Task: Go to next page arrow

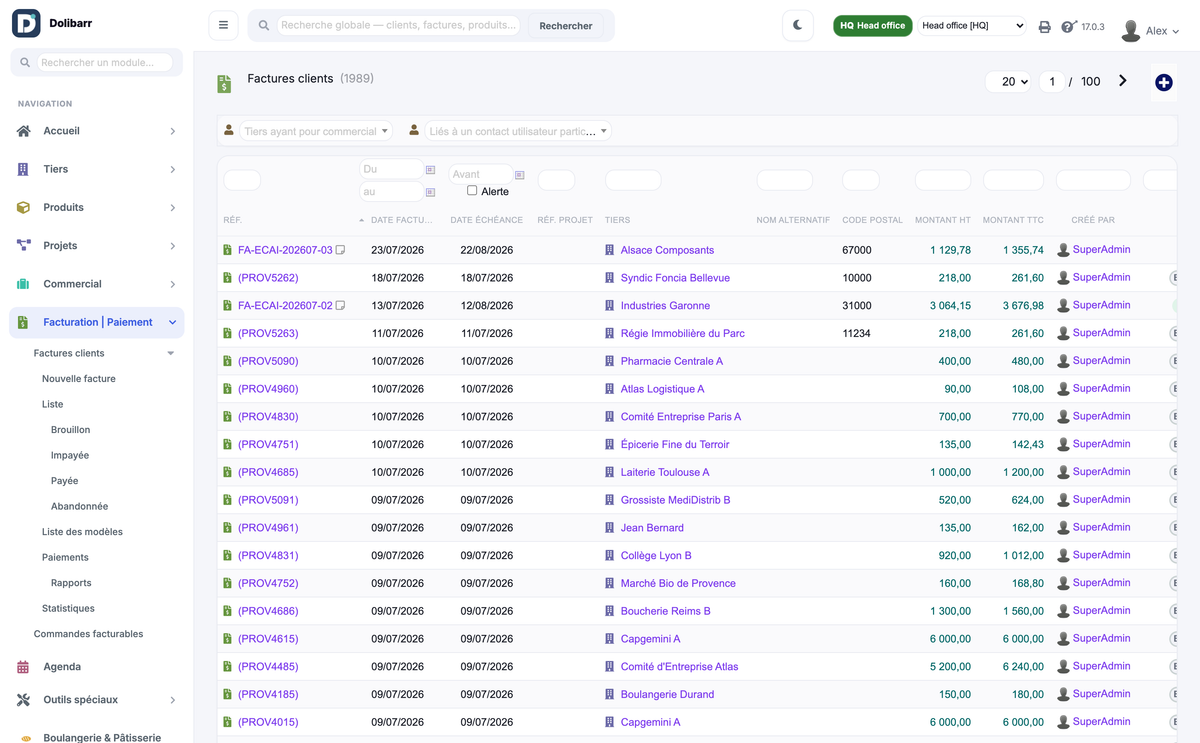Action: 1123,81
